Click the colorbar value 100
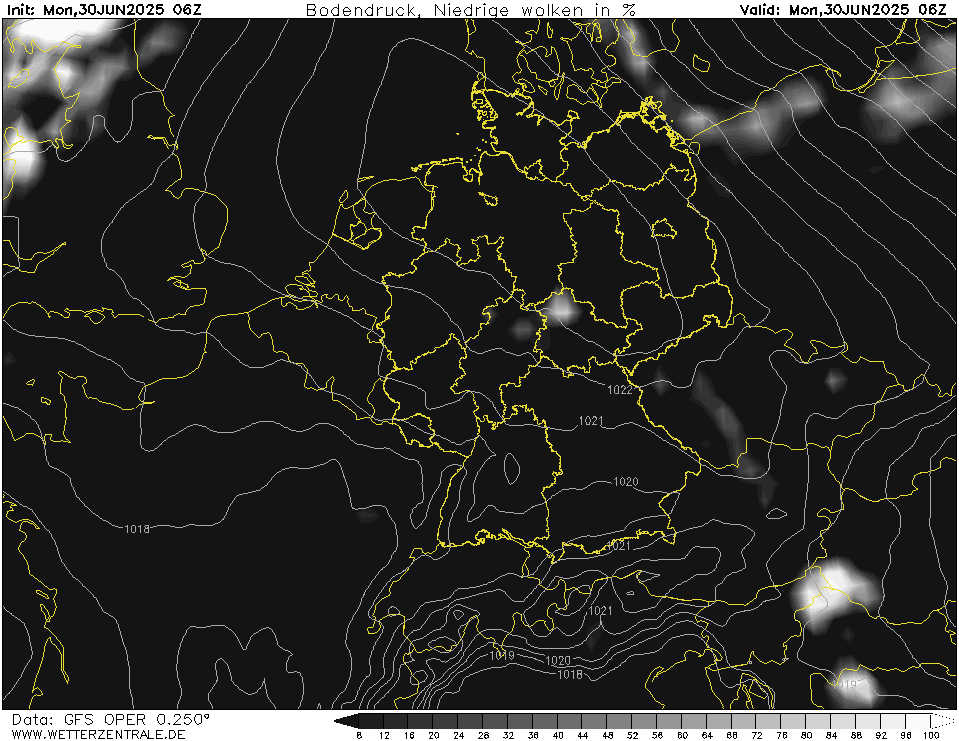The image size is (959, 741). (931, 735)
